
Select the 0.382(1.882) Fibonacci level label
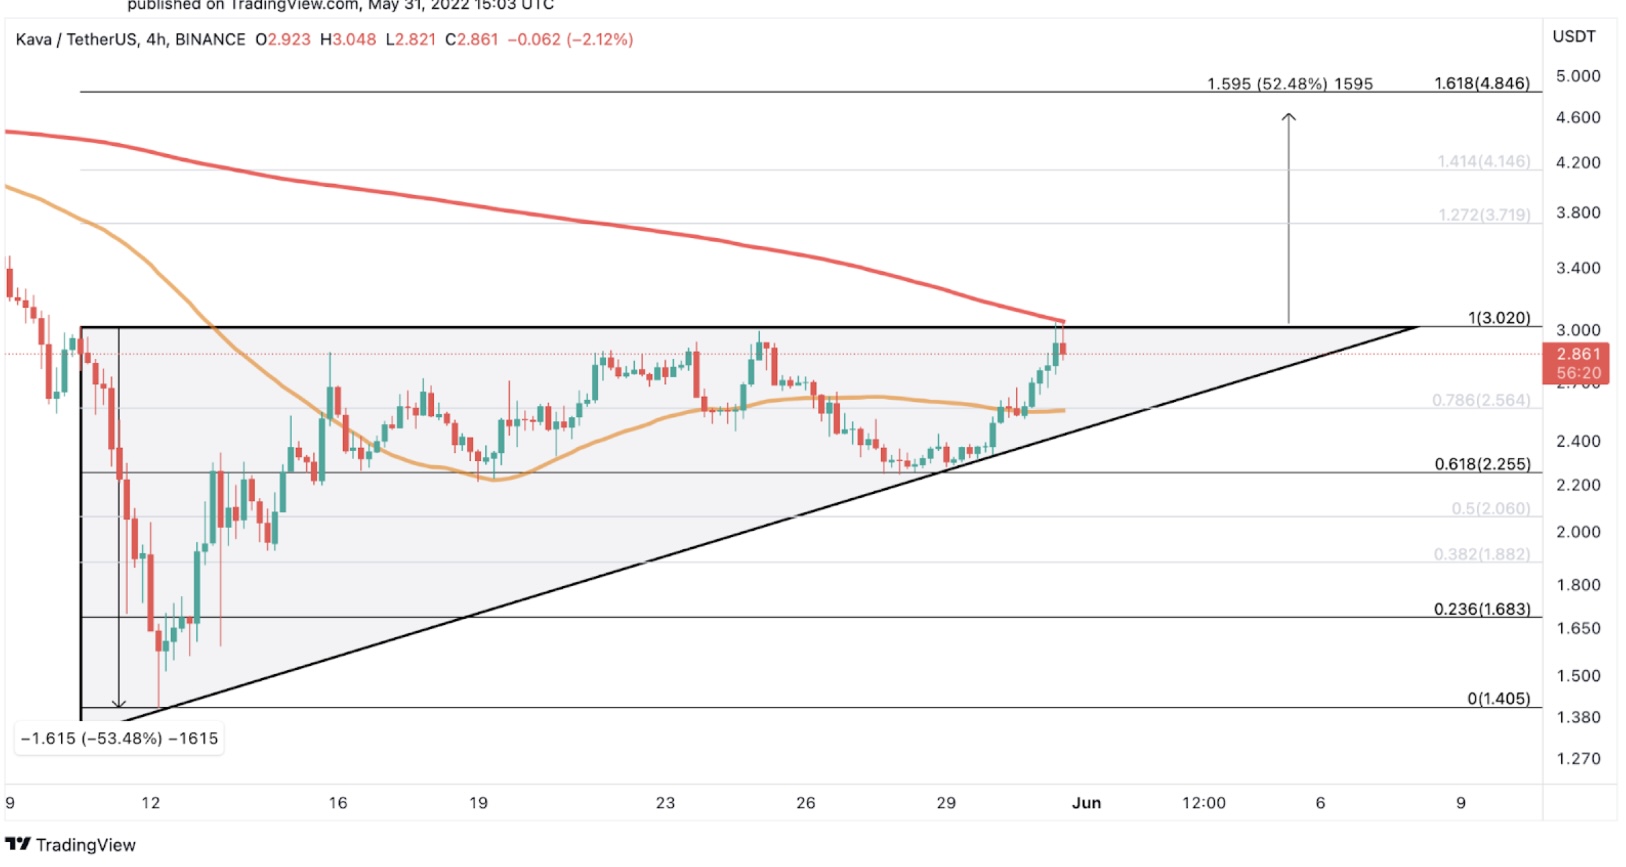point(1482,554)
